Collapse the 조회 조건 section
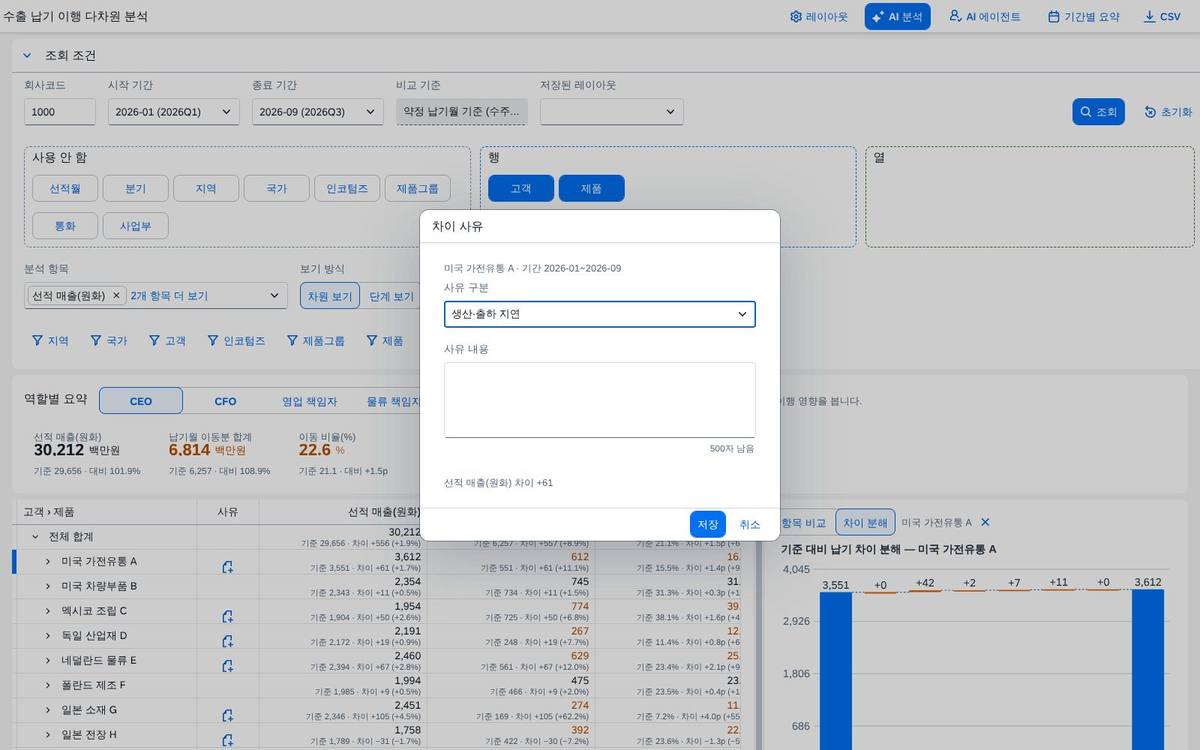Image resolution: width=1200 pixels, height=750 pixels. coord(27,56)
